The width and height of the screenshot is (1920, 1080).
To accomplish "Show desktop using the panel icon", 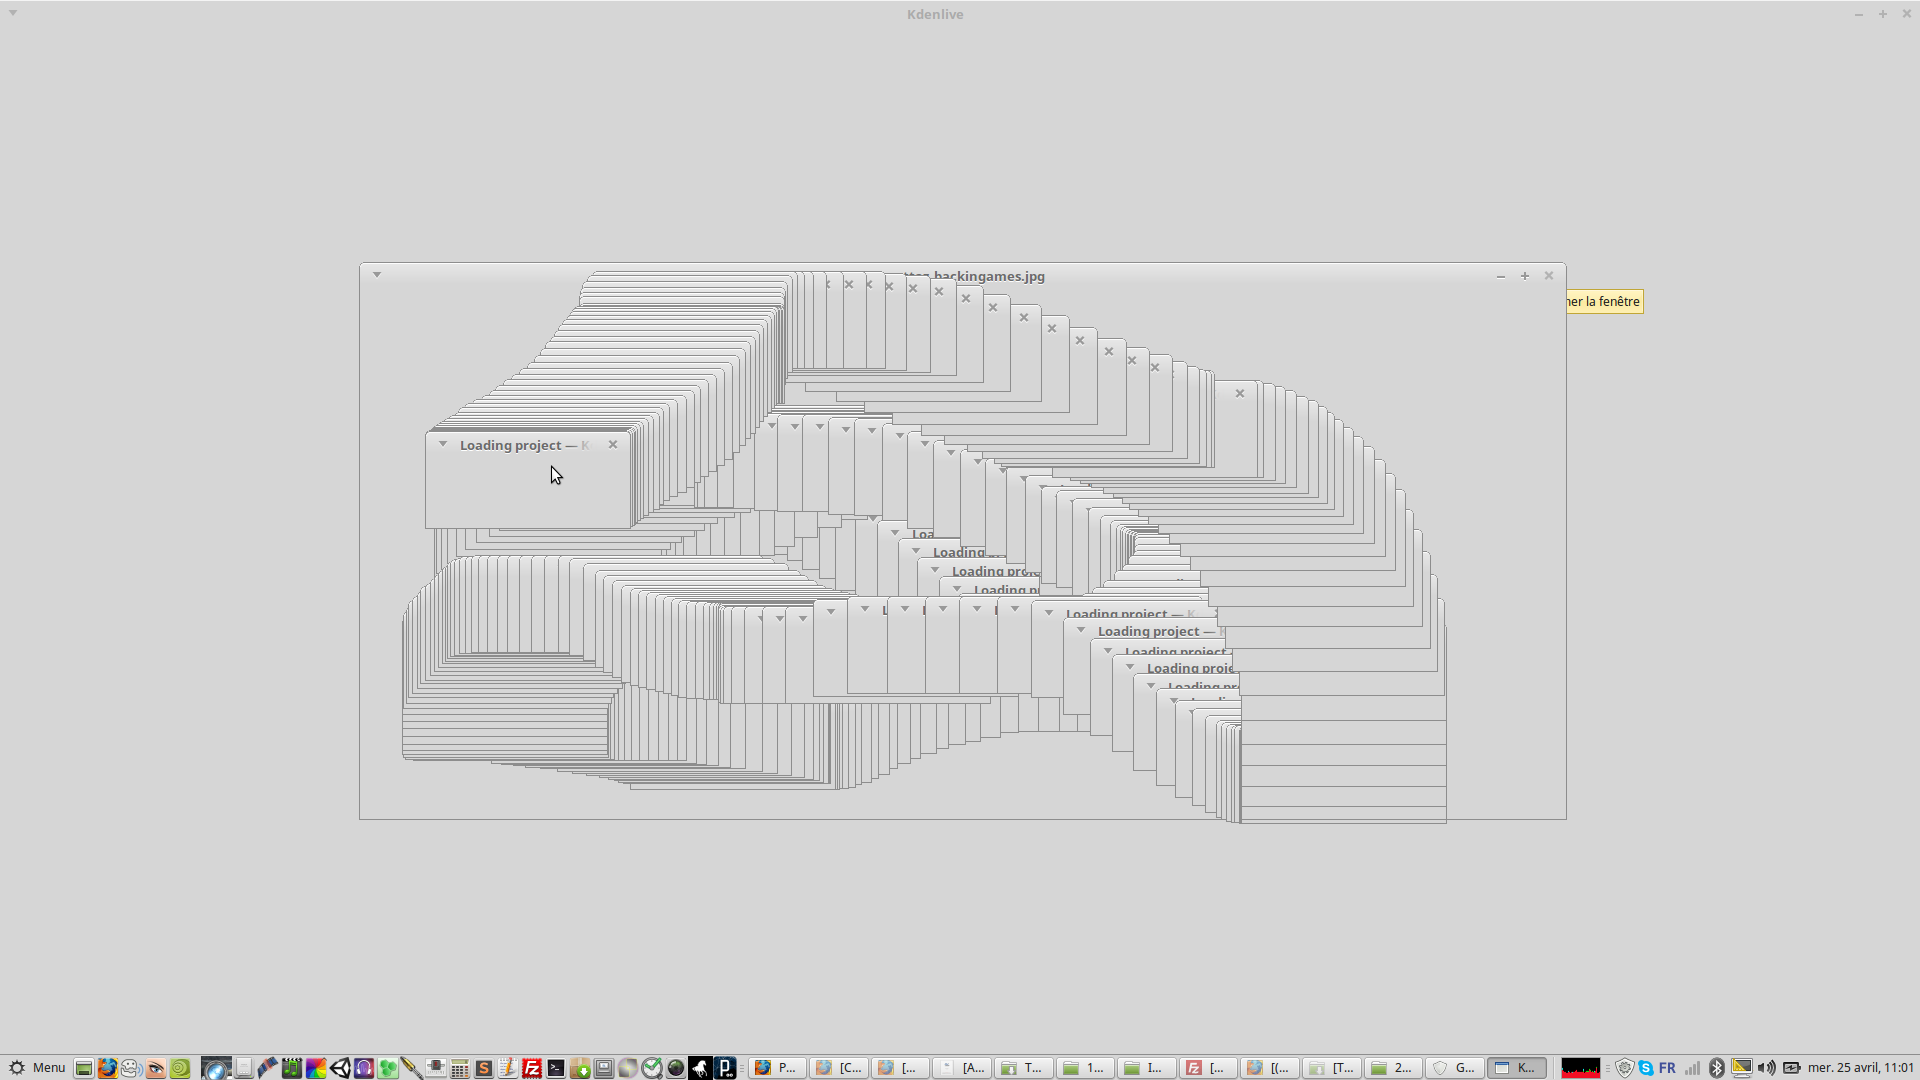I will click(84, 1068).
